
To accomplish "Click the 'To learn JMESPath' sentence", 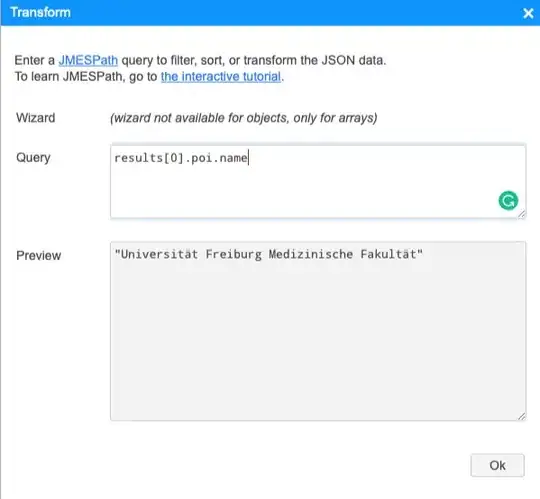I will [149, 76].
